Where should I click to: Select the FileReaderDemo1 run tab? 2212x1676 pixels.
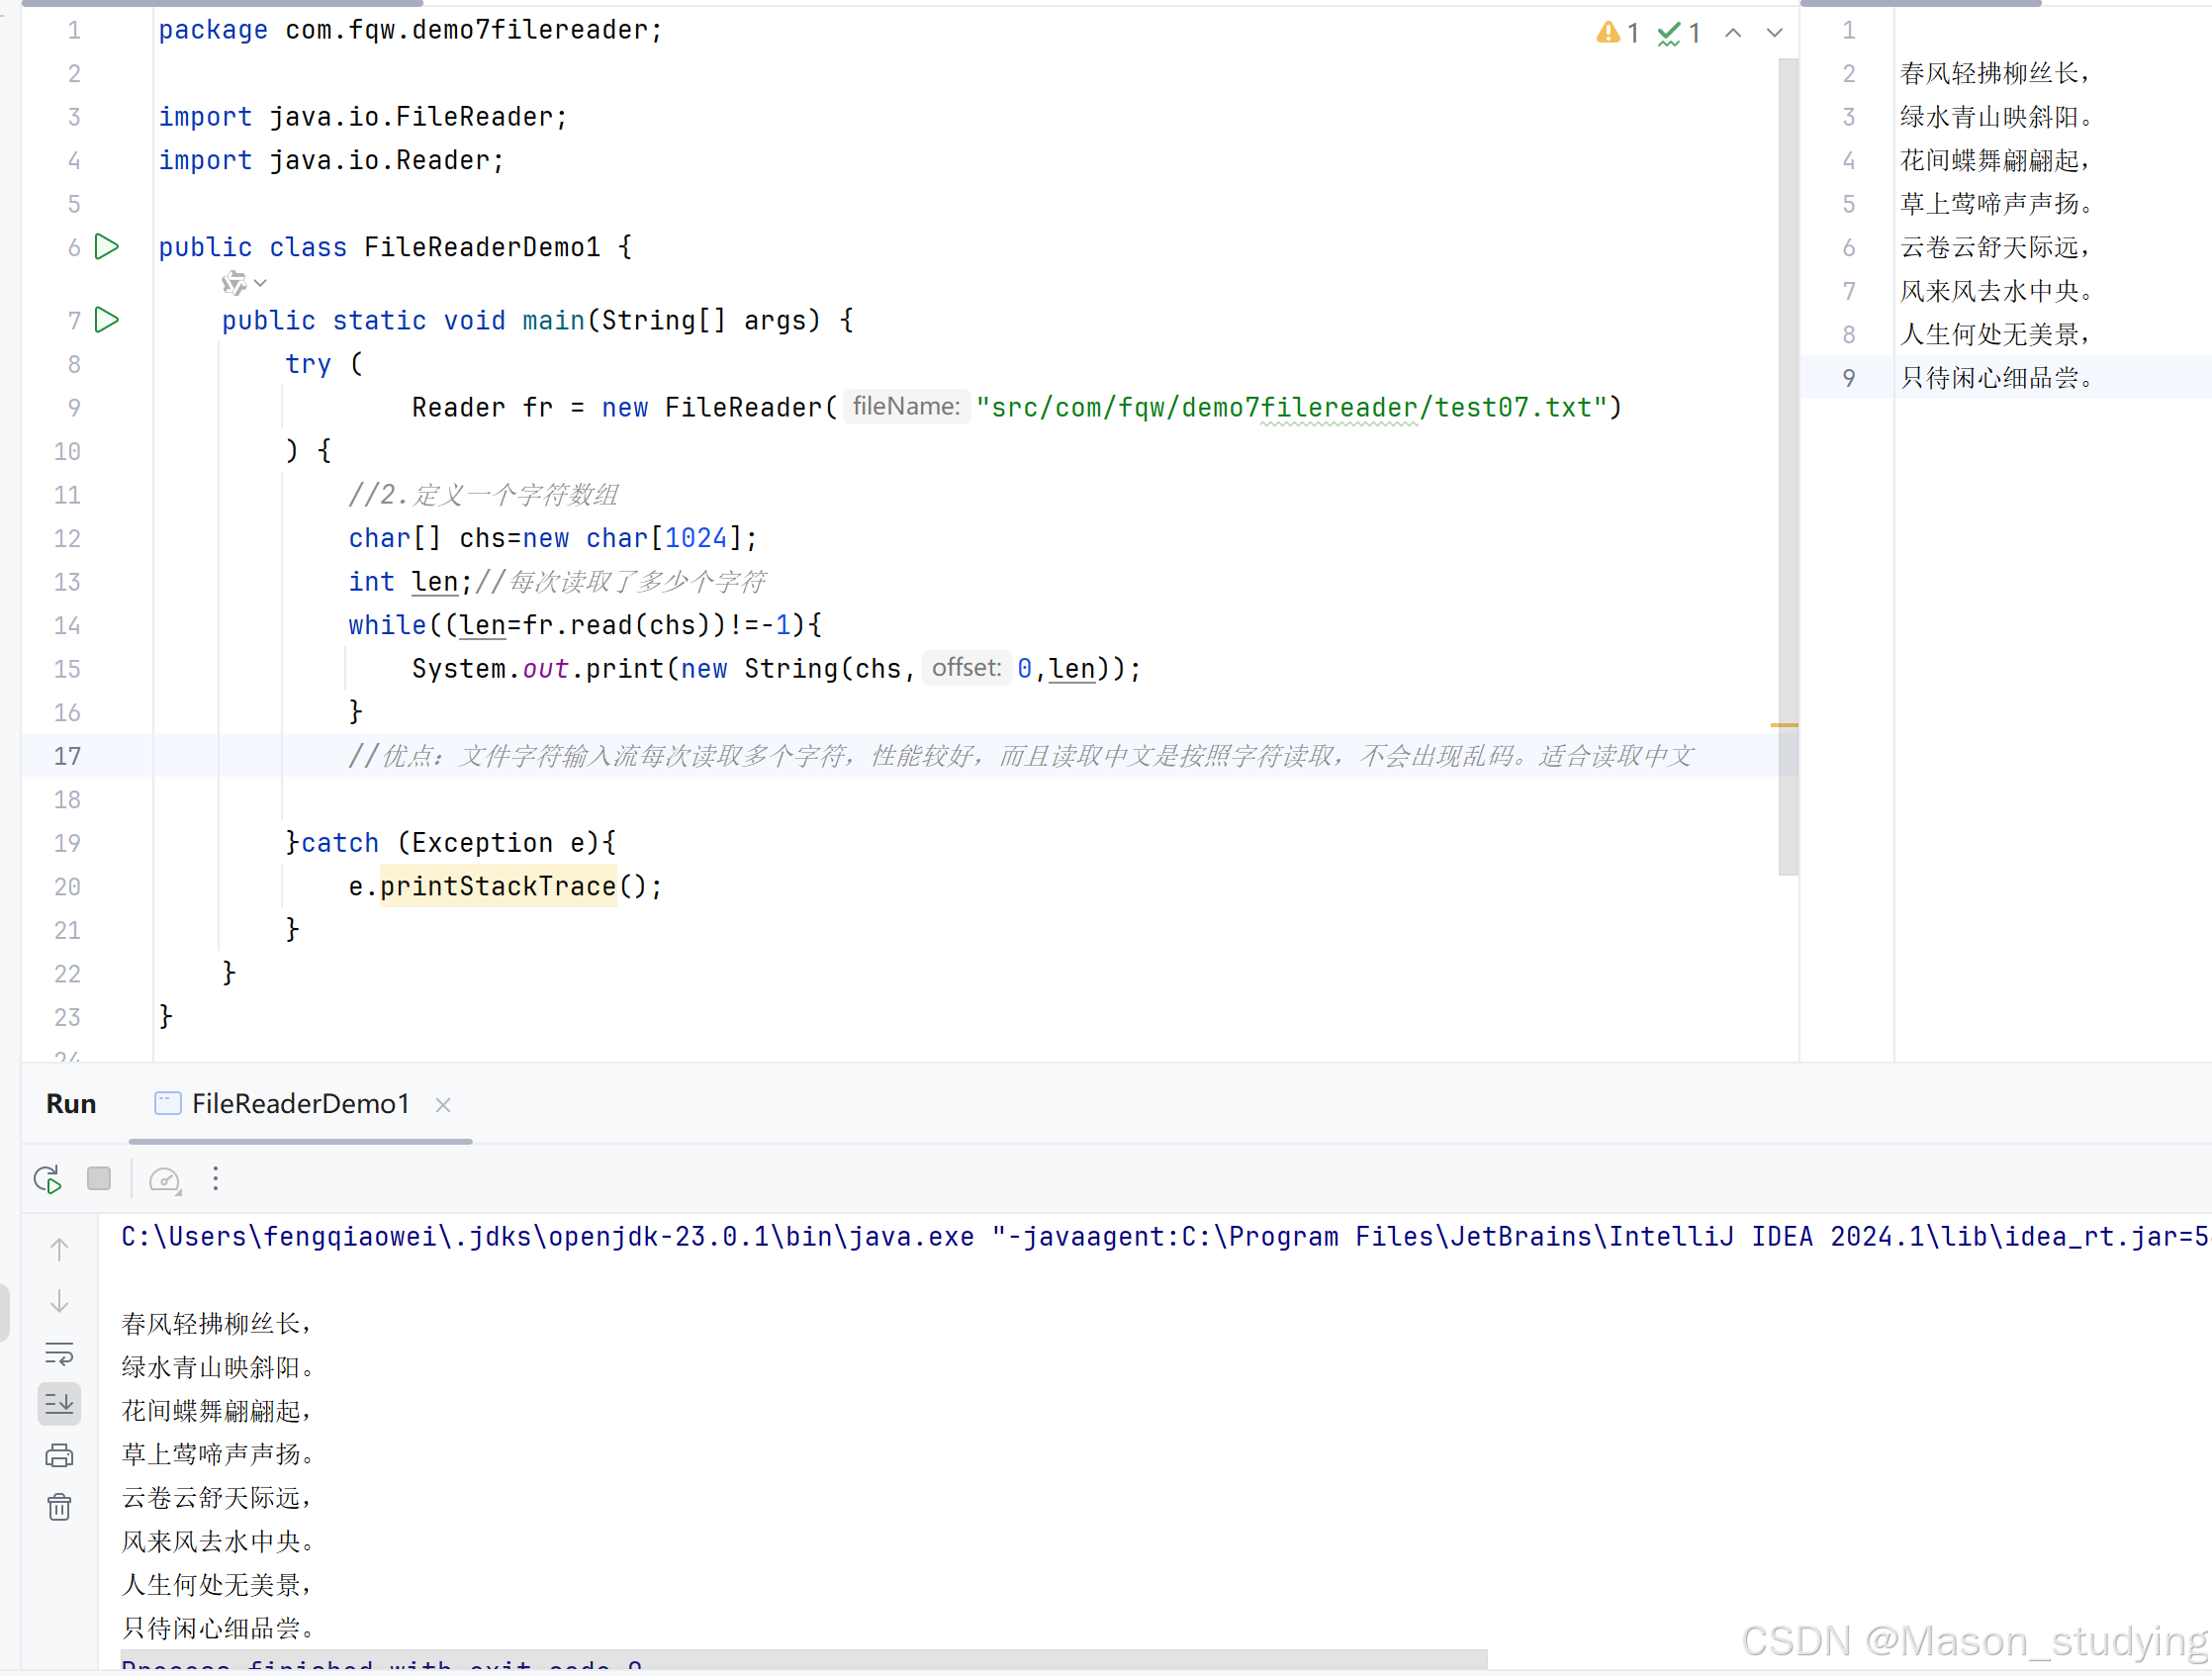[300, 1104]
